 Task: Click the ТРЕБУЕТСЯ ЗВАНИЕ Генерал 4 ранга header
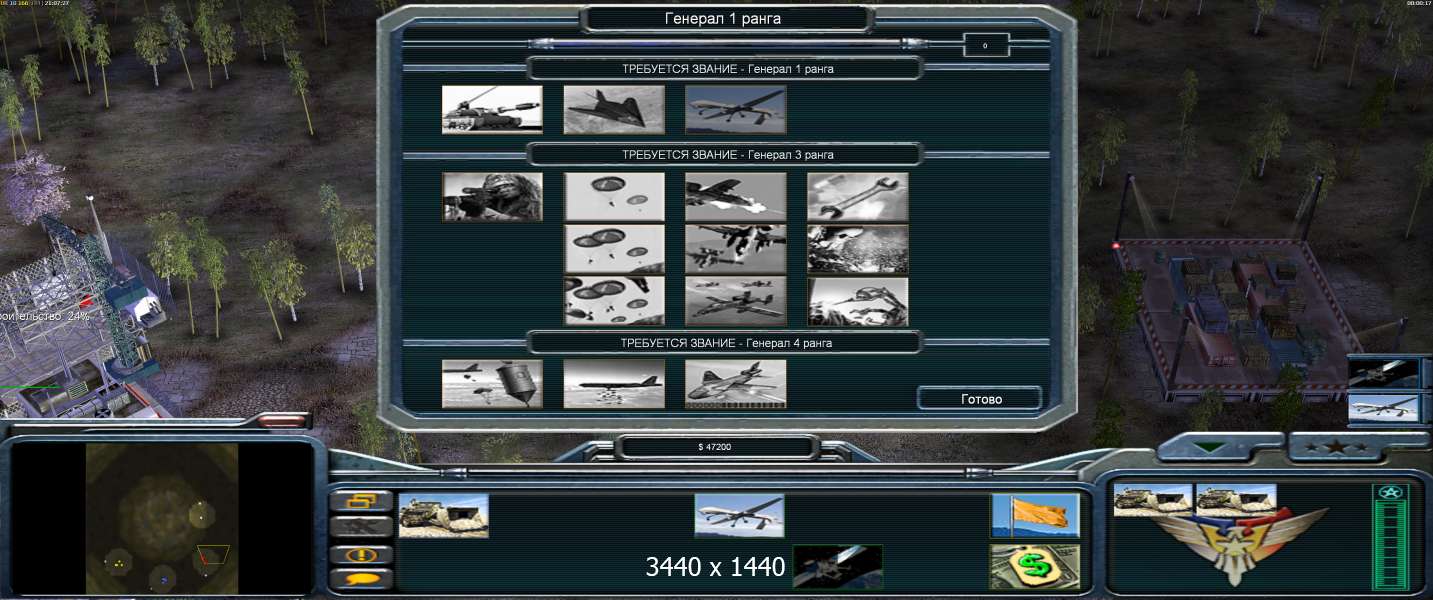(x=727, y=343)
